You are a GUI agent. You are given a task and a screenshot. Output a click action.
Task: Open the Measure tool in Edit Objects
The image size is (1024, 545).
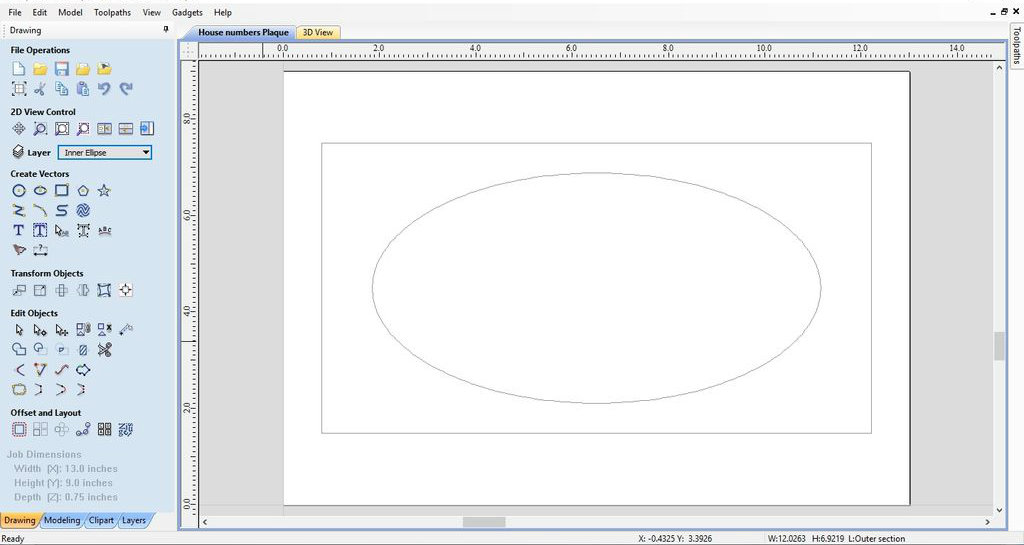(126, 330)
